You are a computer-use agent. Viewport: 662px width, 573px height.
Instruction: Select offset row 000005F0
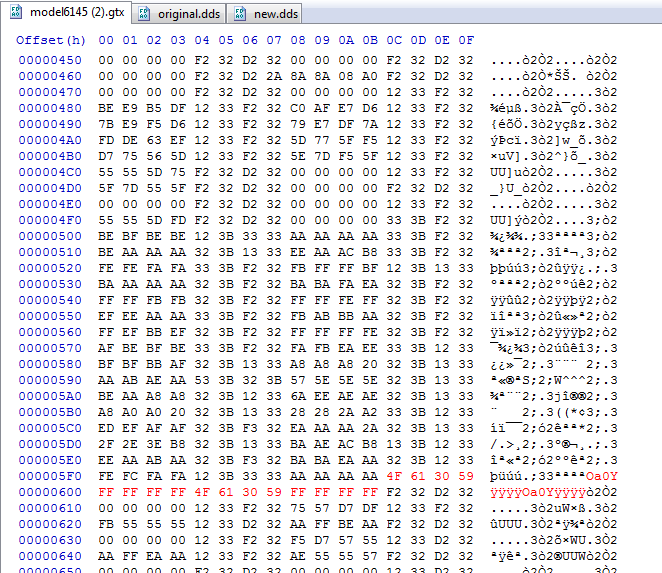50,476
